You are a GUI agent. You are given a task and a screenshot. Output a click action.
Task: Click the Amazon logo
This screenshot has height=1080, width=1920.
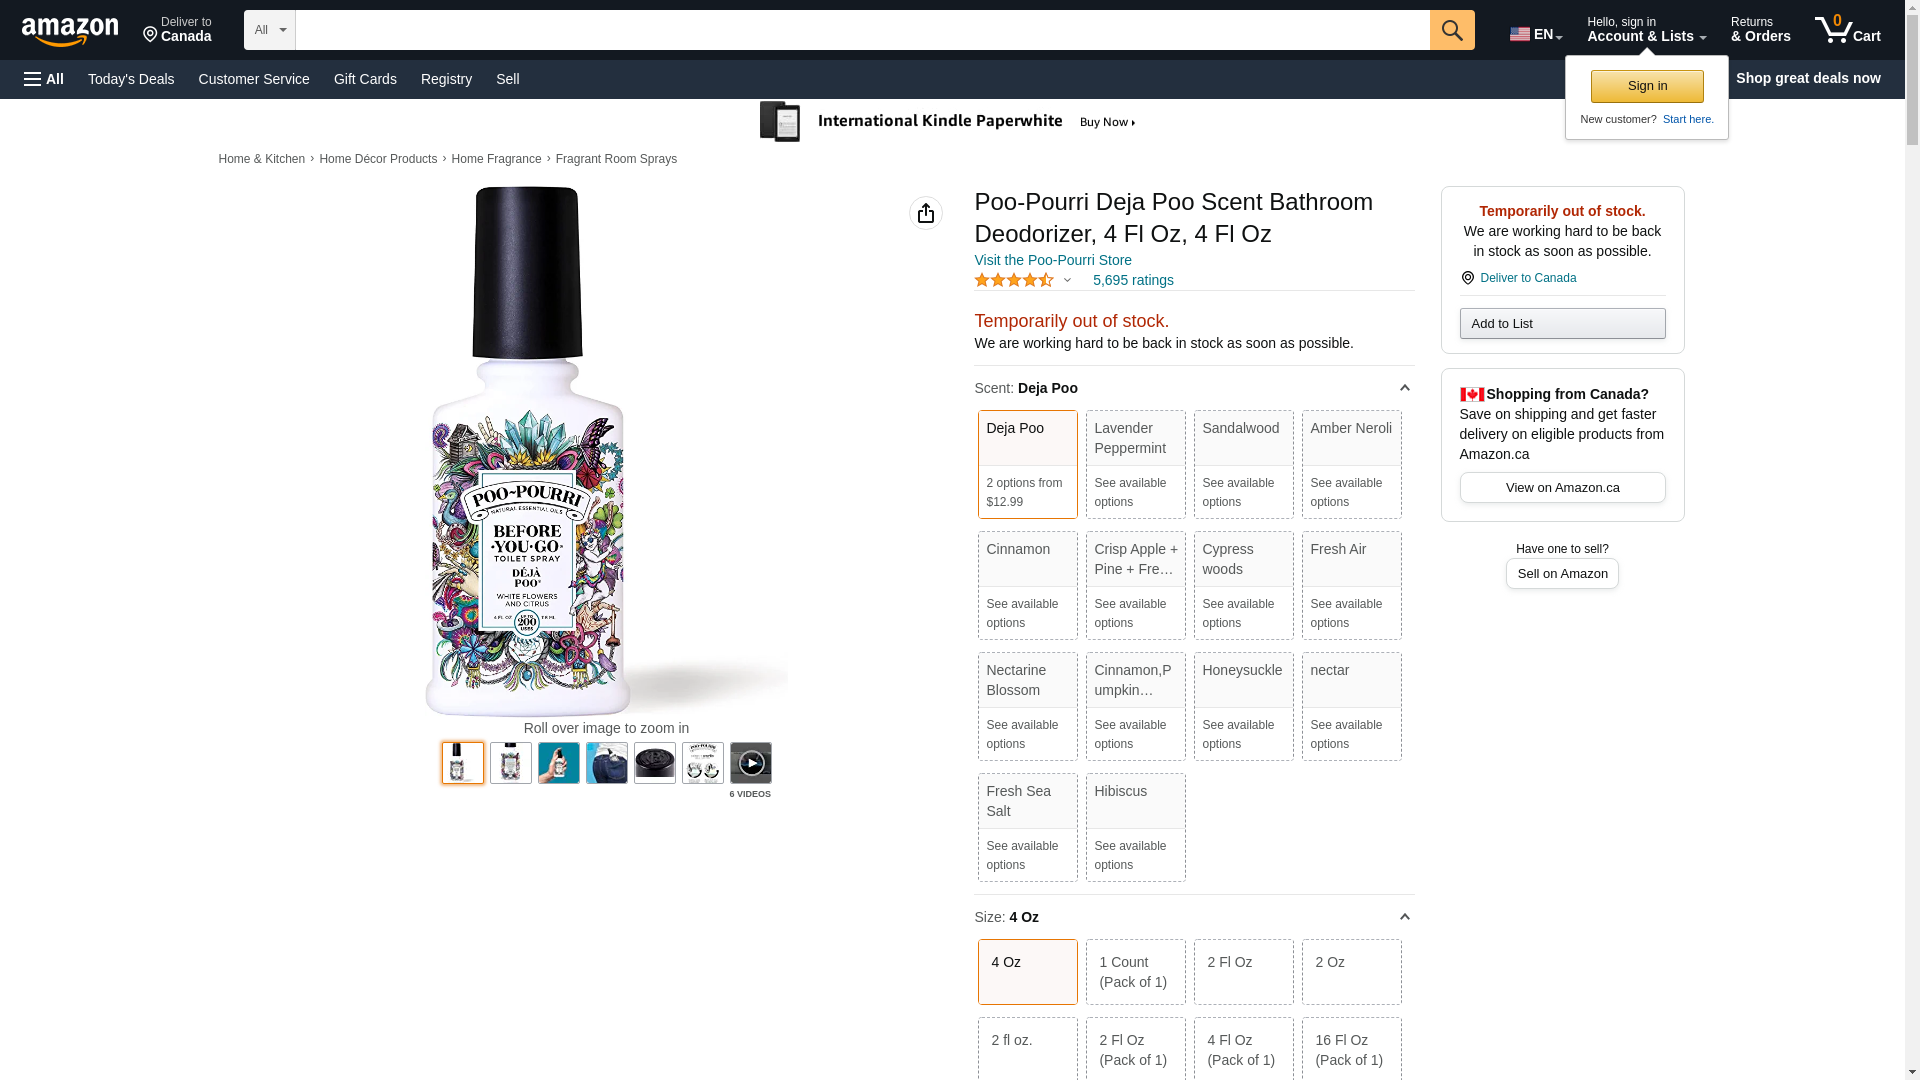70,32
